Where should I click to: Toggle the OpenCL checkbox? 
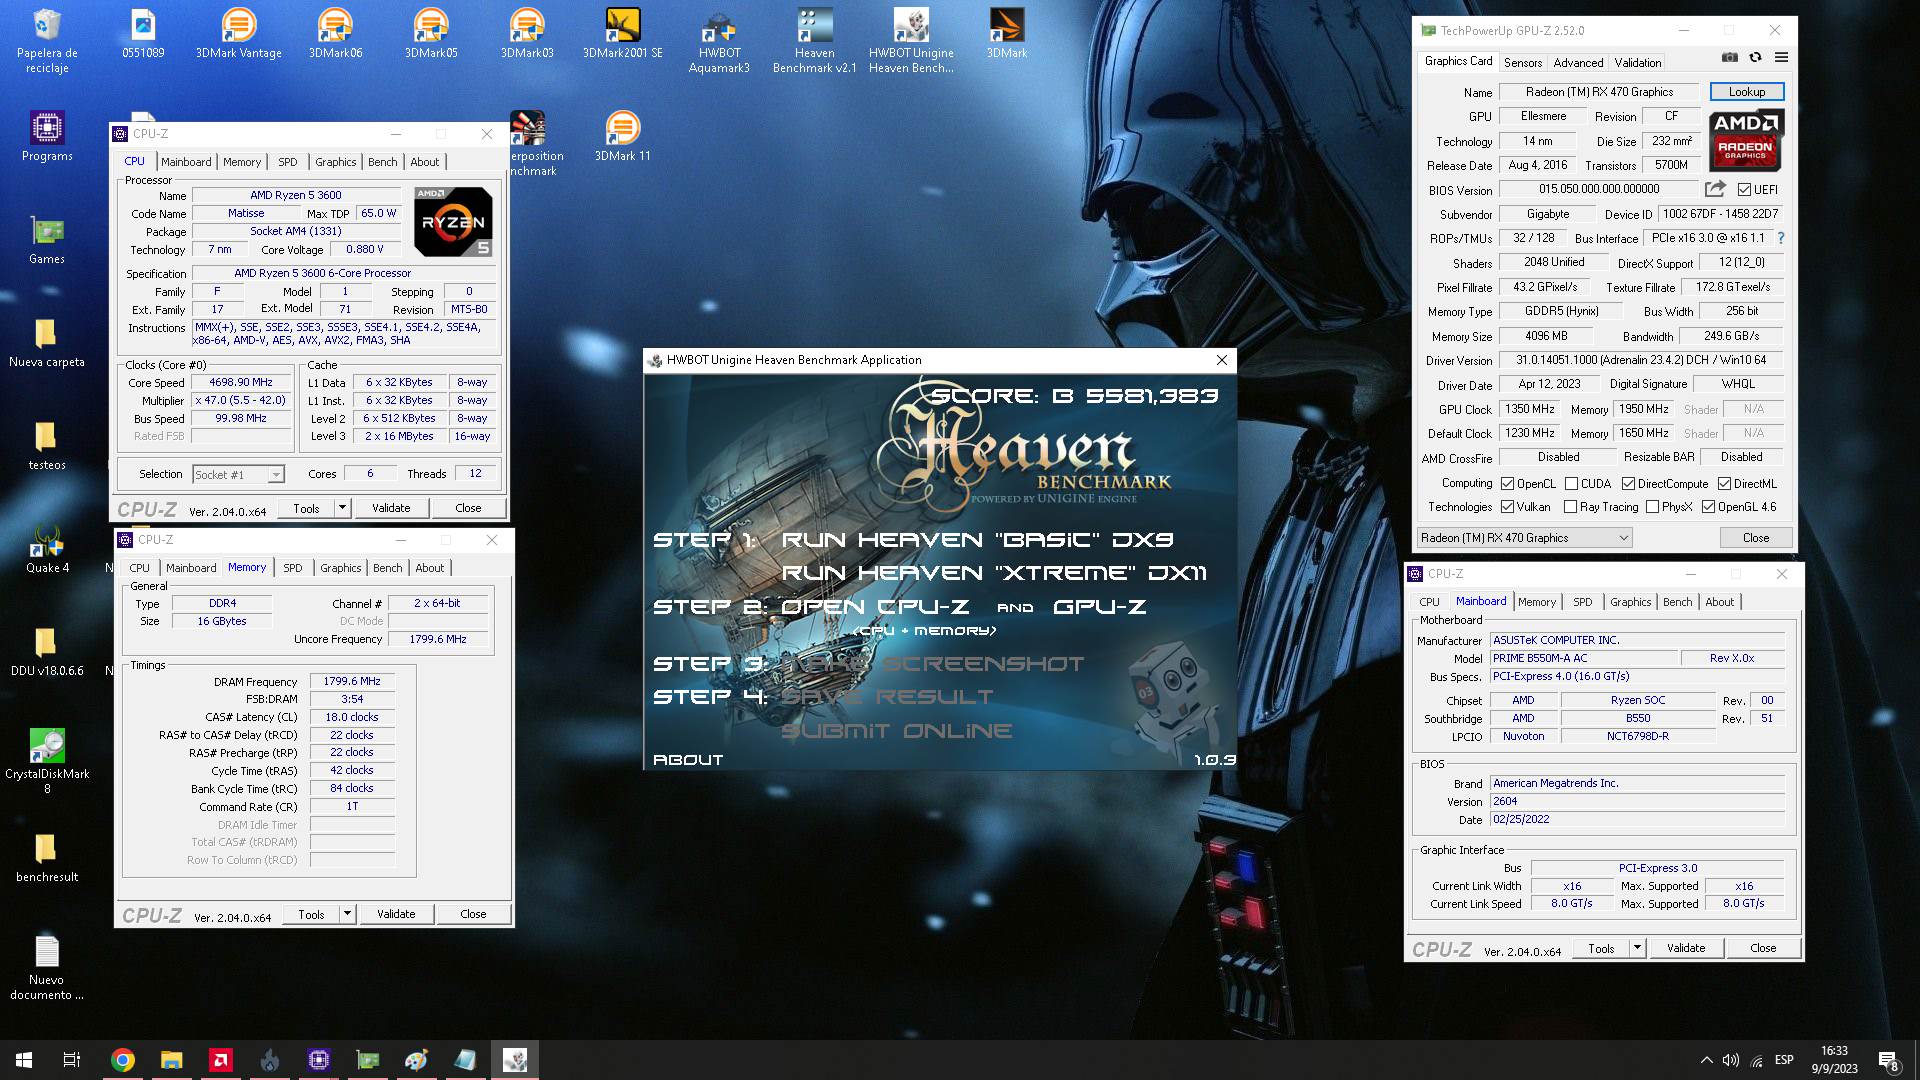click(1507, 484)
